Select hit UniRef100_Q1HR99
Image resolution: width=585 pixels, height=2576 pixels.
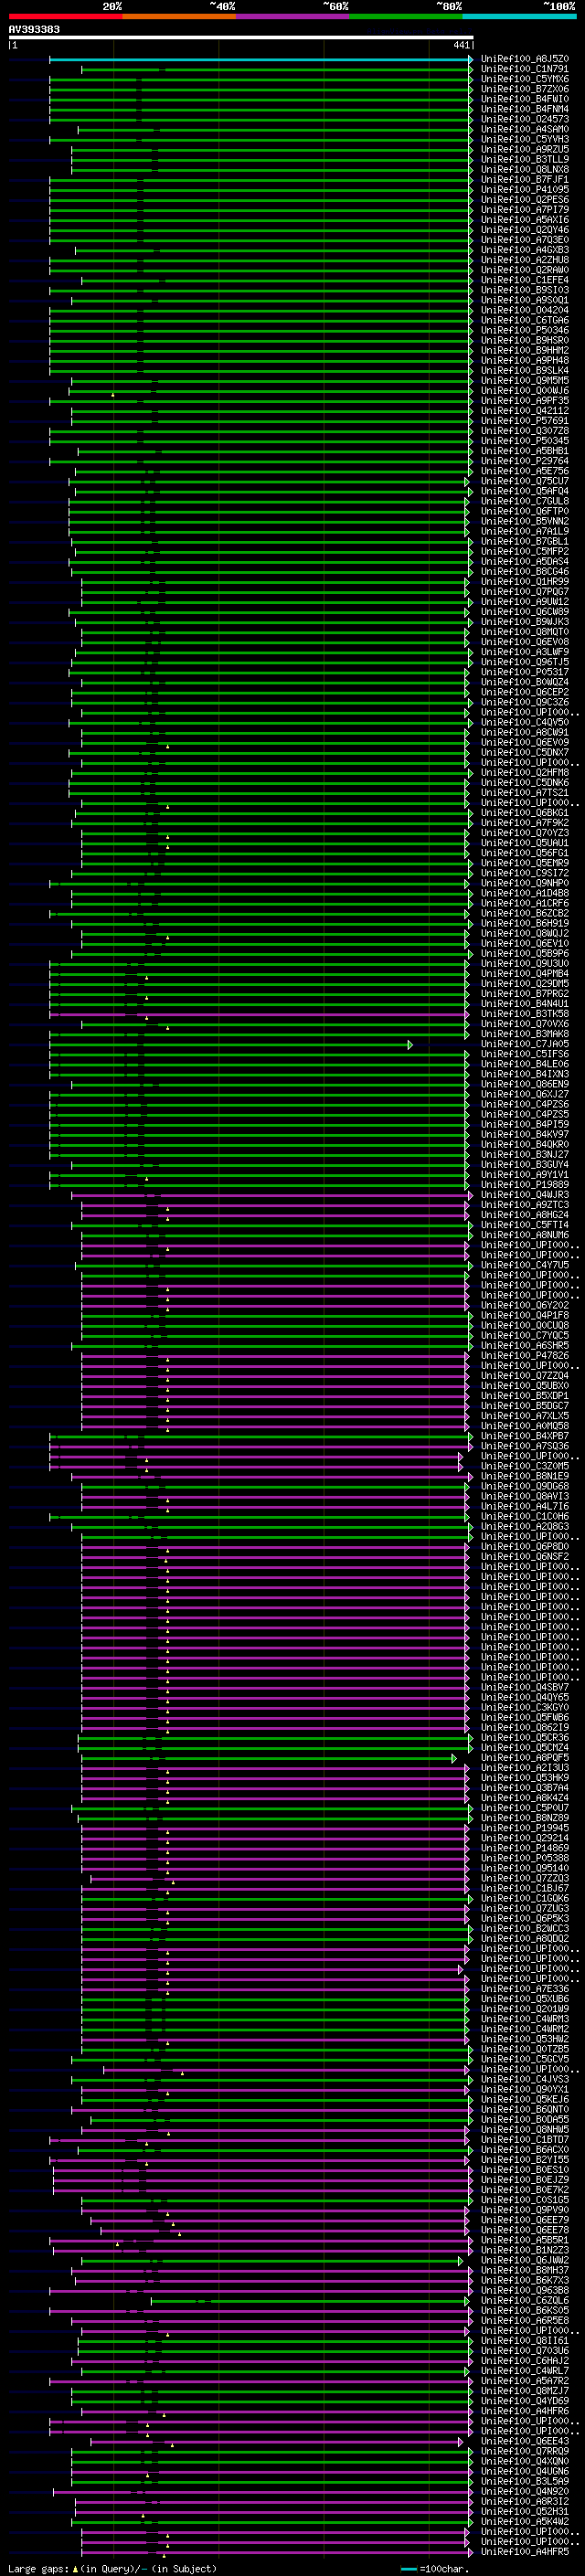pos(525,582)
